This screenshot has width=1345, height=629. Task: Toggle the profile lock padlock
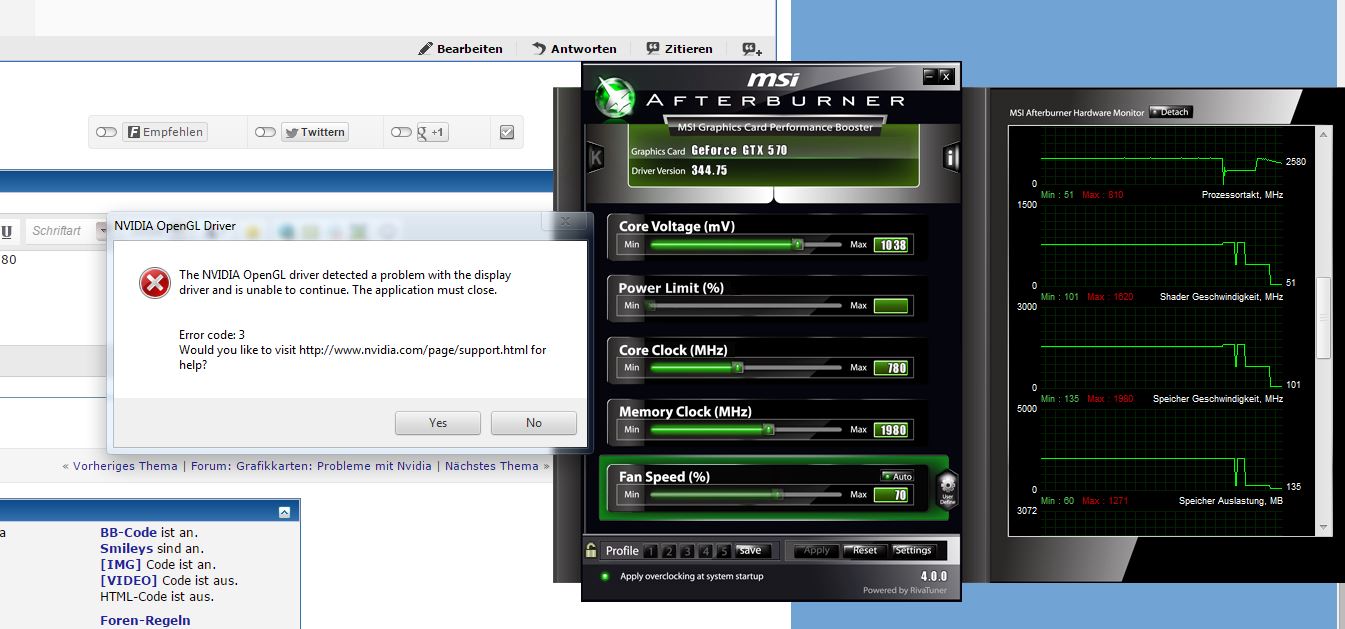tap(592, 550)
